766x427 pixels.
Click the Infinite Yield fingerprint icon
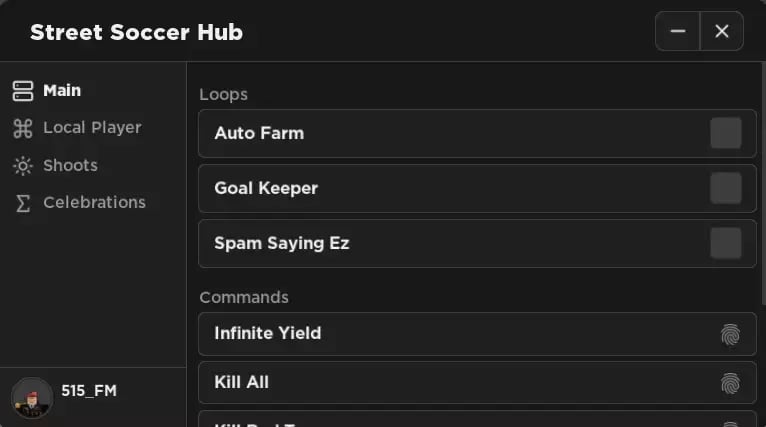point(731,334)
